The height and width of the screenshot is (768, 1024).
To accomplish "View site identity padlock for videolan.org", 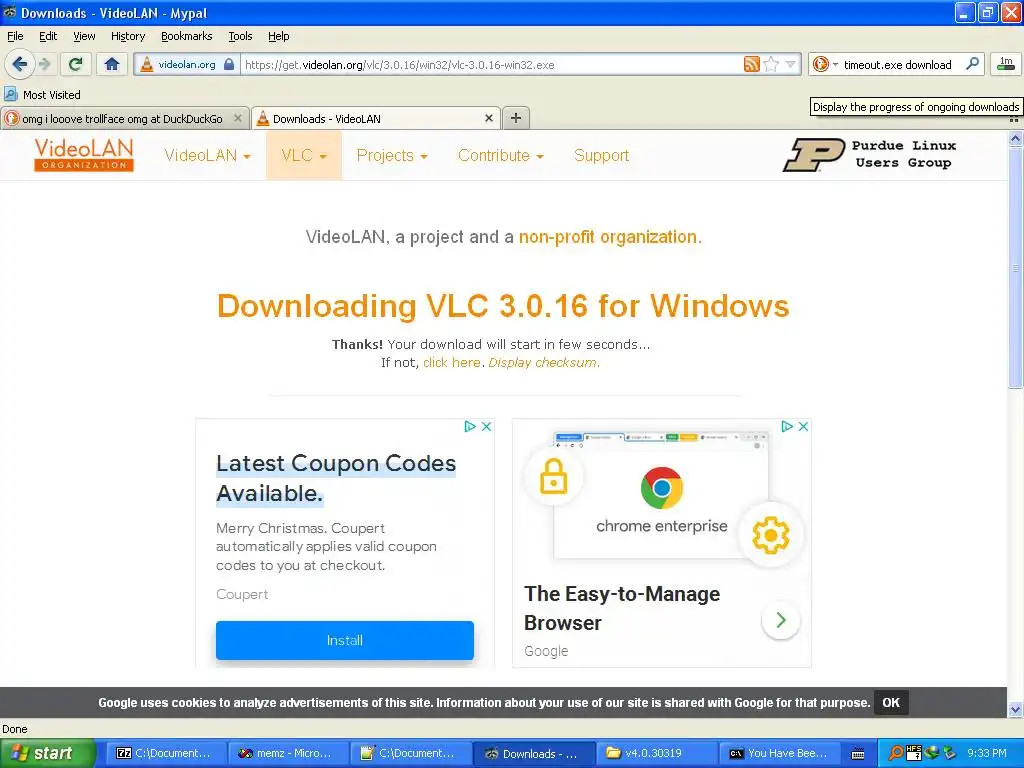I will coord(229,64).
